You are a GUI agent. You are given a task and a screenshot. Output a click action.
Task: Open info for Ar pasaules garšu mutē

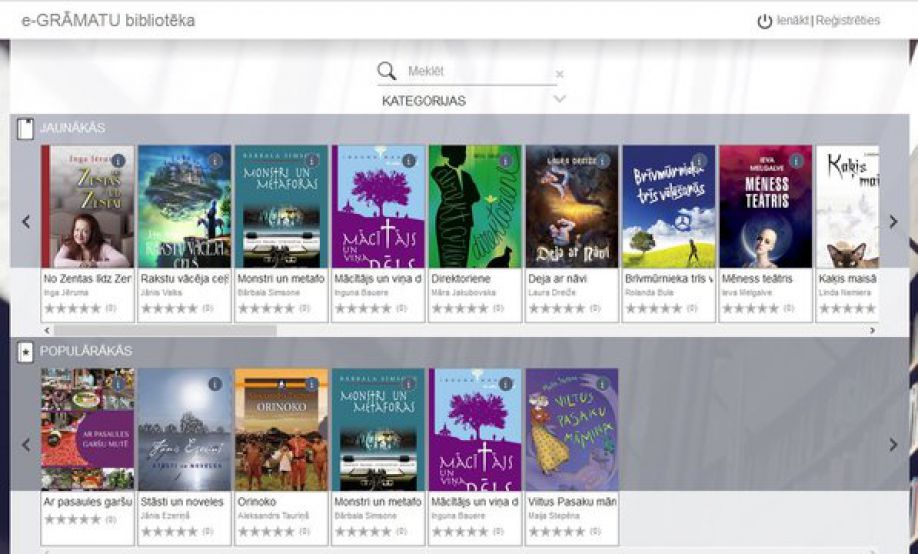(x=119, y=384)
